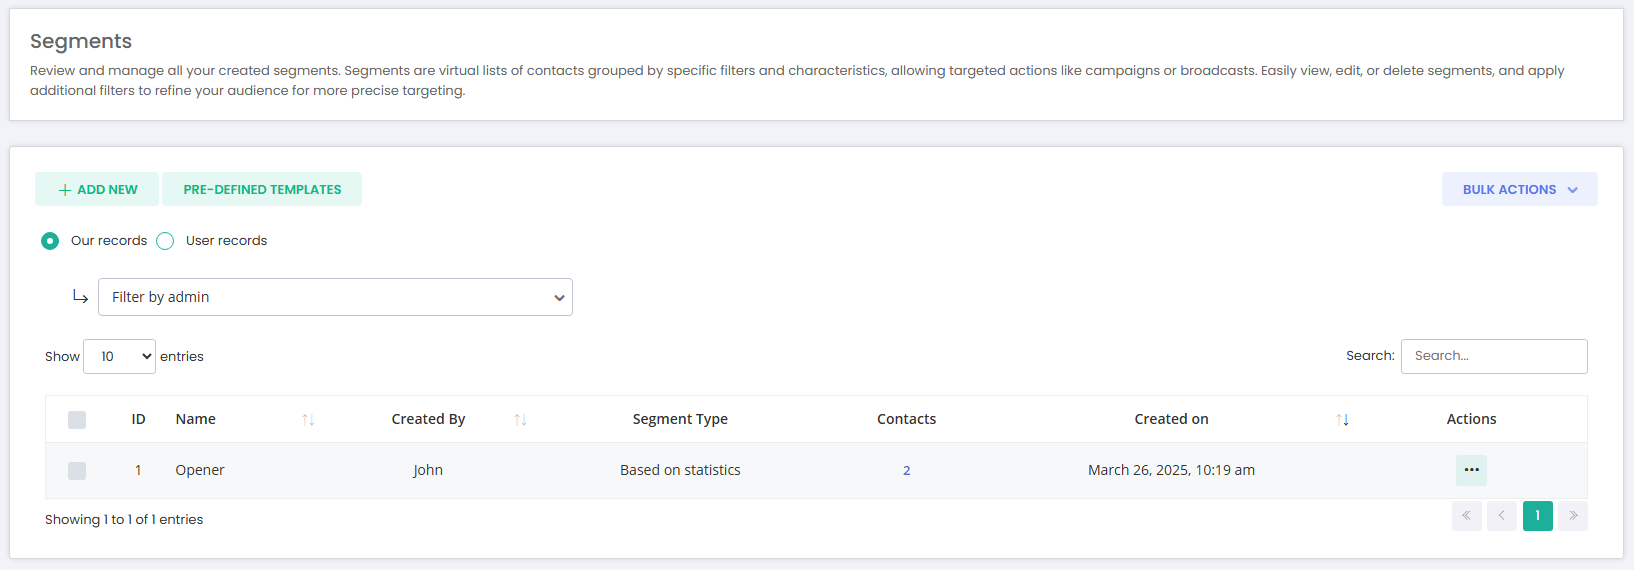Select the User records radio button

tap(165, 241)
